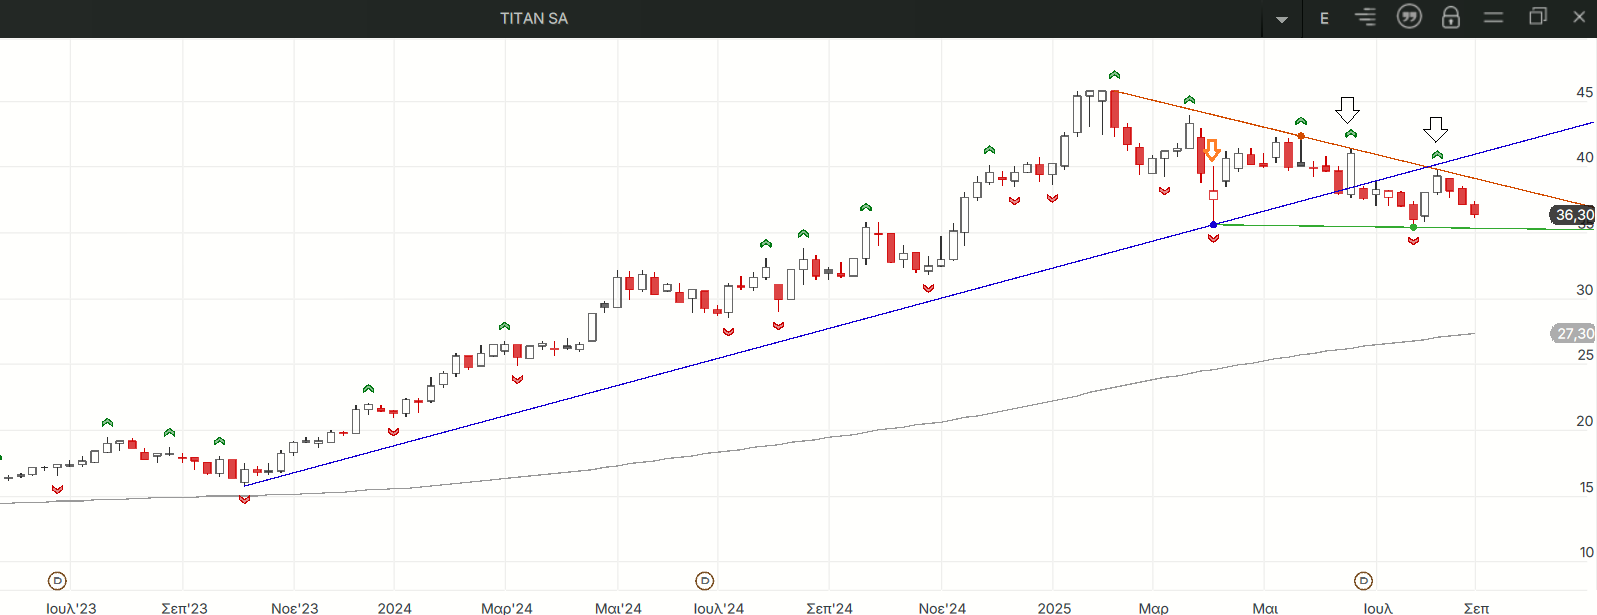This screenshot has height=615, width=1597.
Task: Select the second green anchor dot on the horizontal line
Action: (x=1413, y=227)
